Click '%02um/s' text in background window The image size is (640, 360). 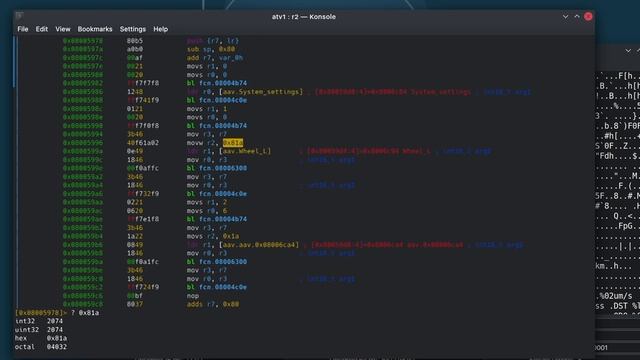coord(616,296)
